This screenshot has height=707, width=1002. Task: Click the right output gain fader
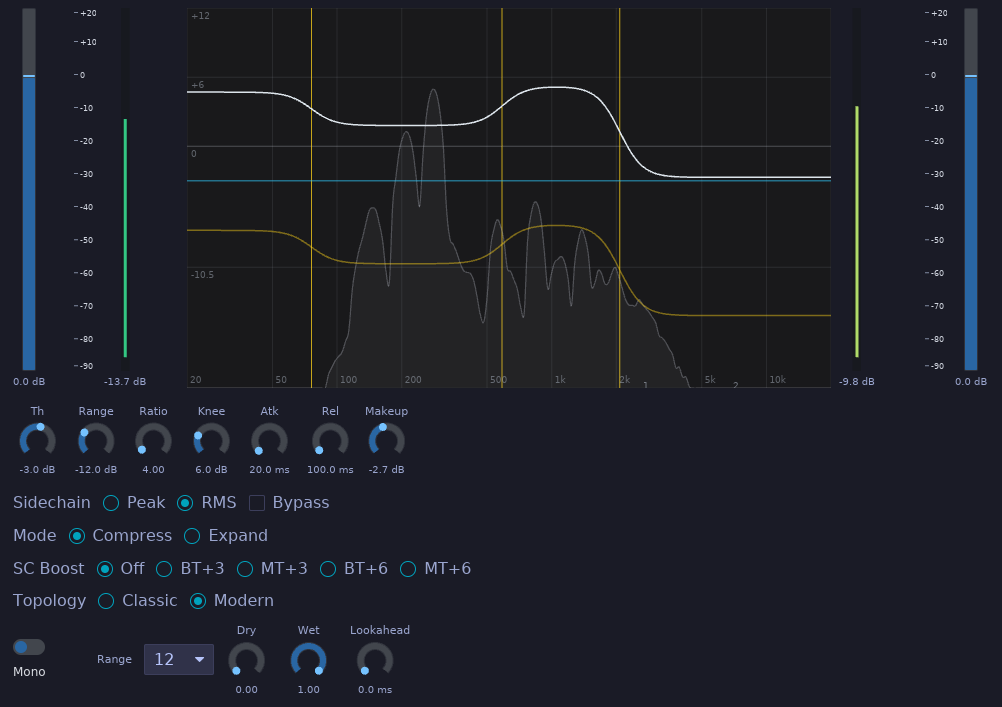click(x=971, y=189)
